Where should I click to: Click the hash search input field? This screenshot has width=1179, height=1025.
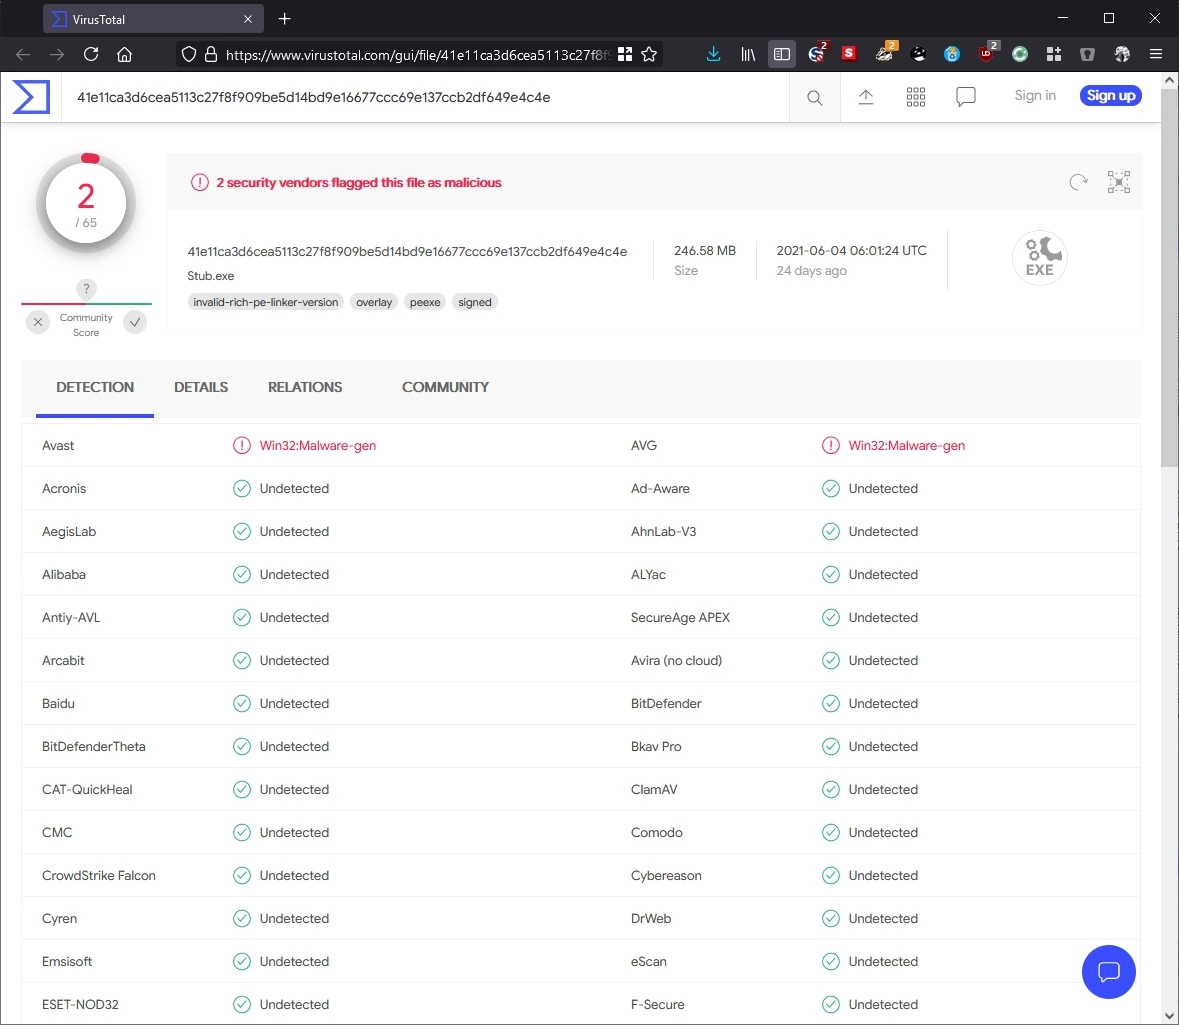(425, 97)
